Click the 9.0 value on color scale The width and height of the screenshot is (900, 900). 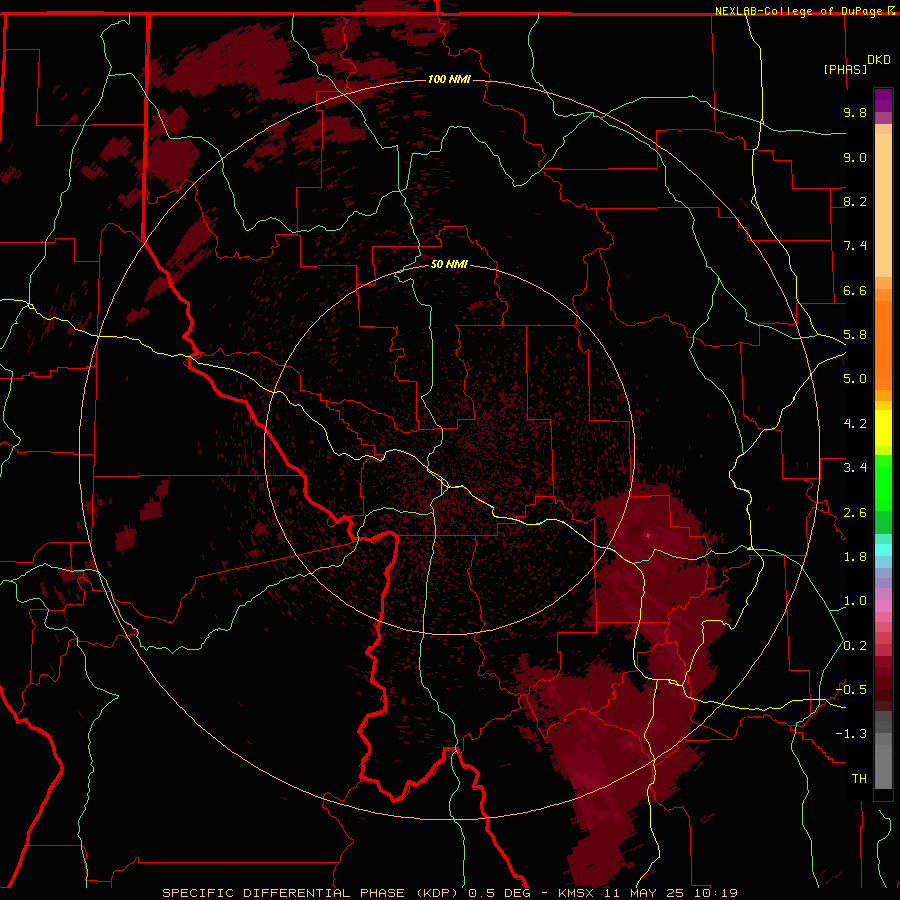(x=855, y=157)
